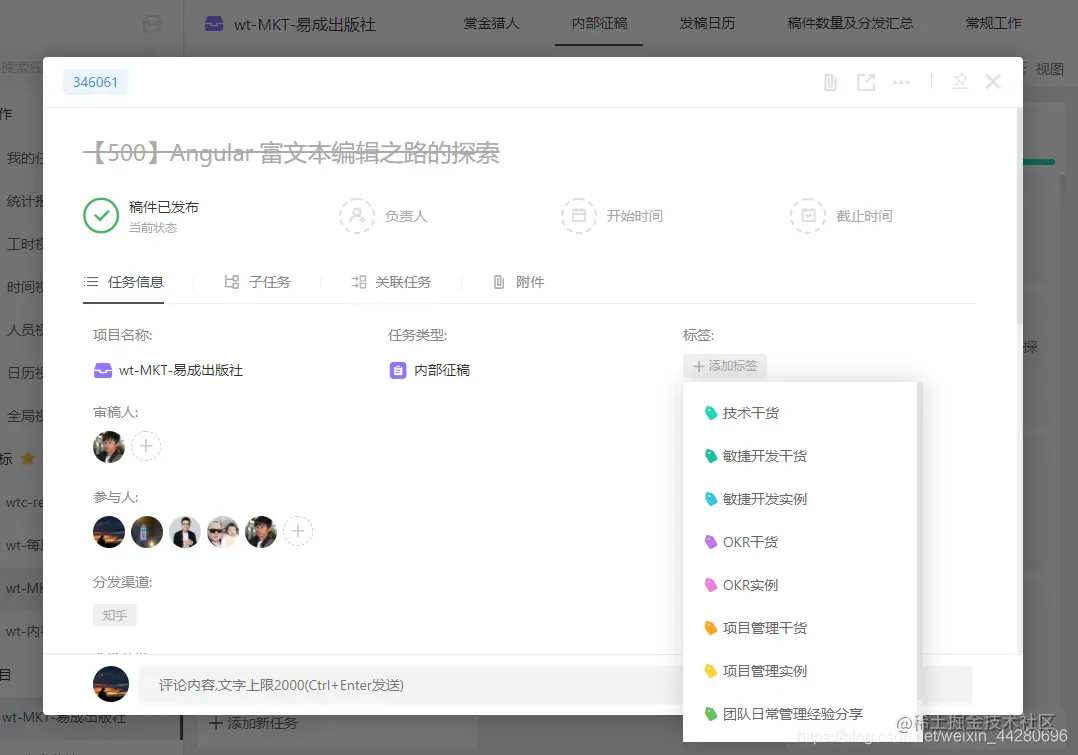
Task: Open the add reviewer plus icon
Action: tap(146, 446)
